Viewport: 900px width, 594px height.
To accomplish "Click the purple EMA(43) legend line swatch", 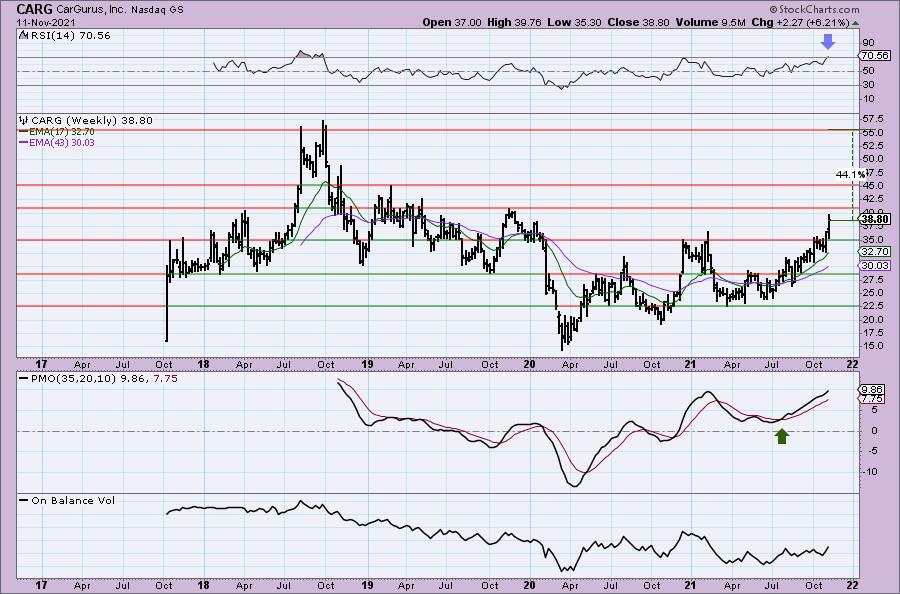I will (23, 142).
